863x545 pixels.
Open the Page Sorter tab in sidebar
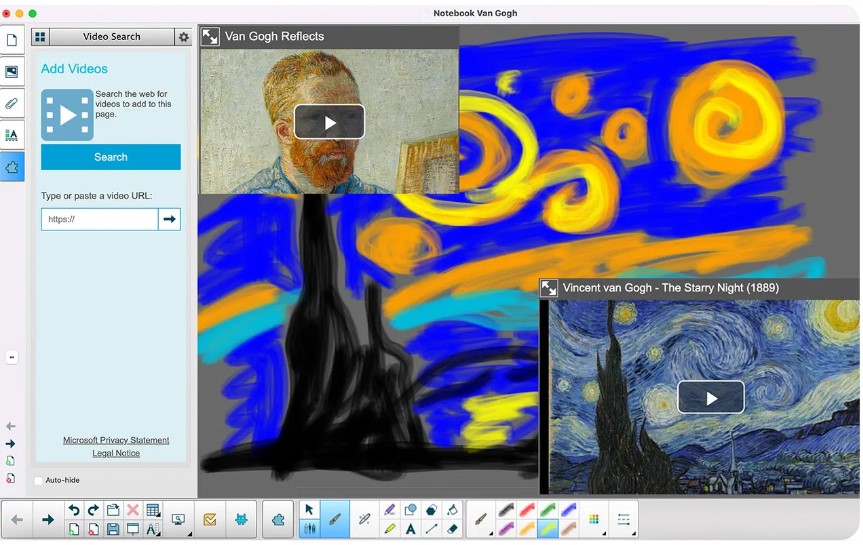pyautogui.click(x=12, y=40)
